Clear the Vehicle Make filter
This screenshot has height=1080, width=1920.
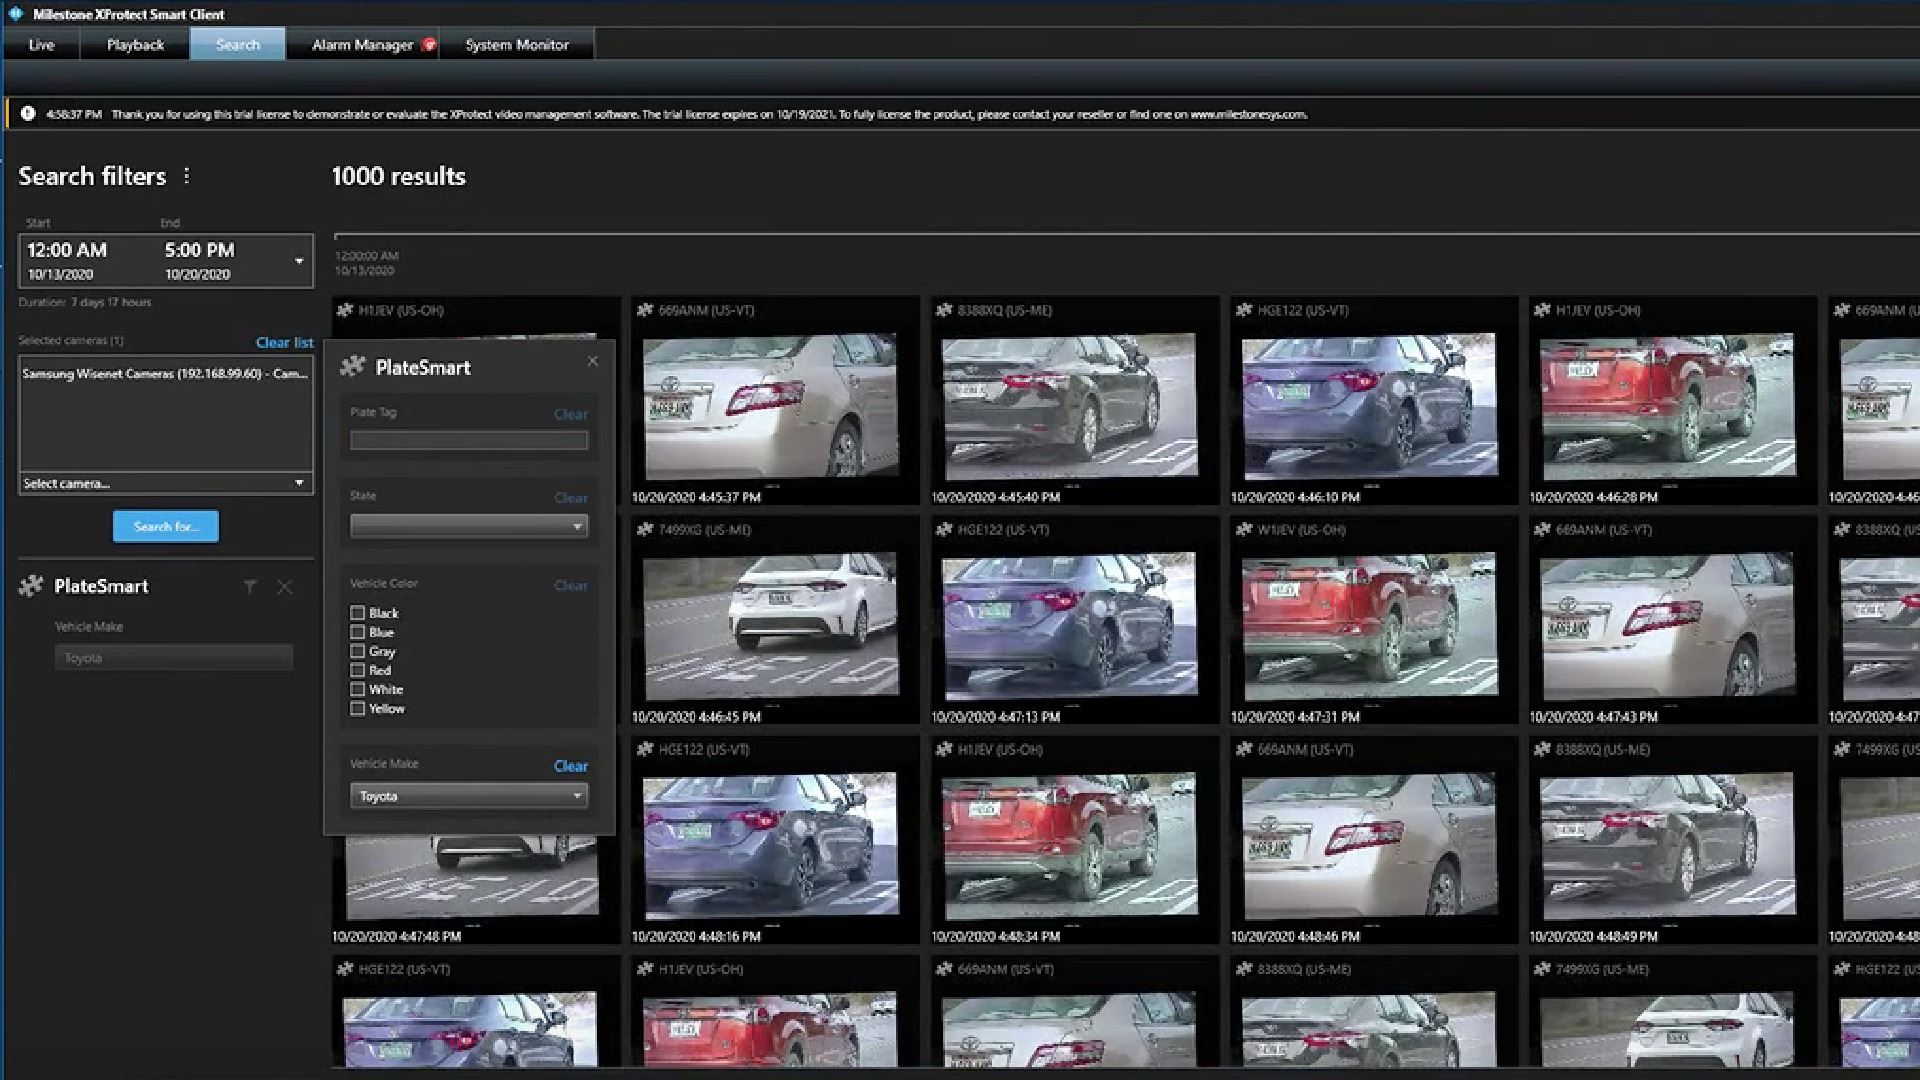(571, 766)
